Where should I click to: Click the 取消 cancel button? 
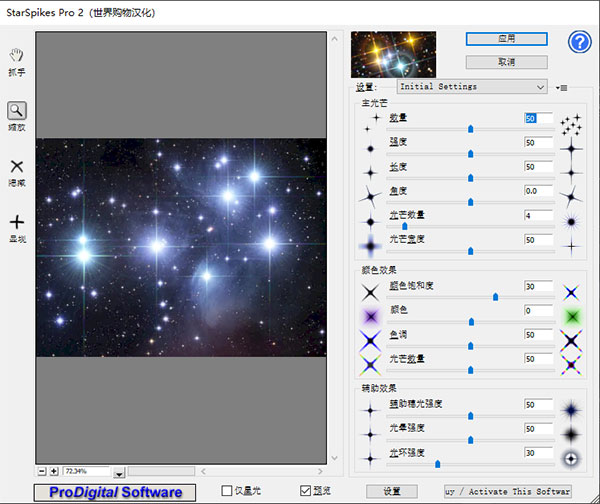506,62
